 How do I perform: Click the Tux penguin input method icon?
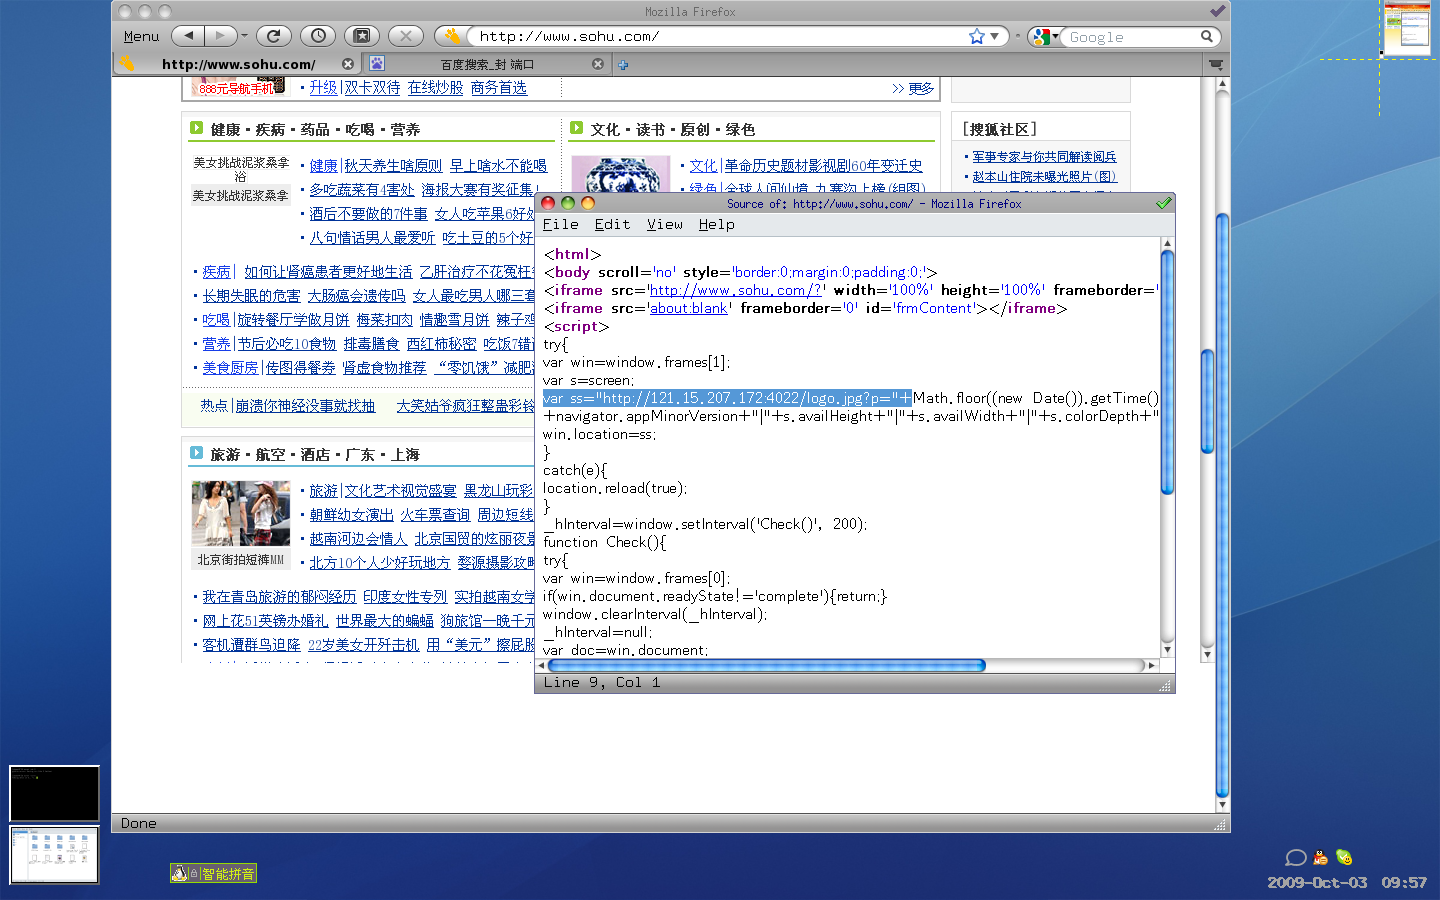(179, 873)
